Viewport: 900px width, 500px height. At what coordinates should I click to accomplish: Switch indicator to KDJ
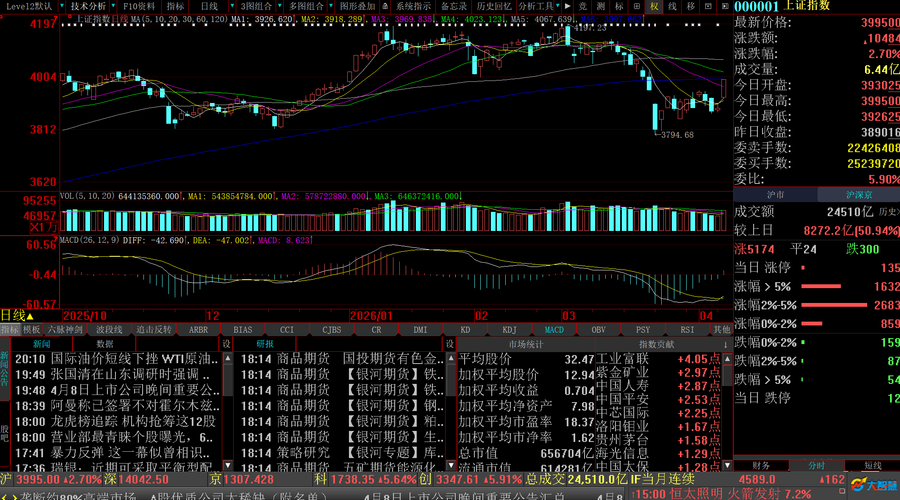tap(509, 330)
